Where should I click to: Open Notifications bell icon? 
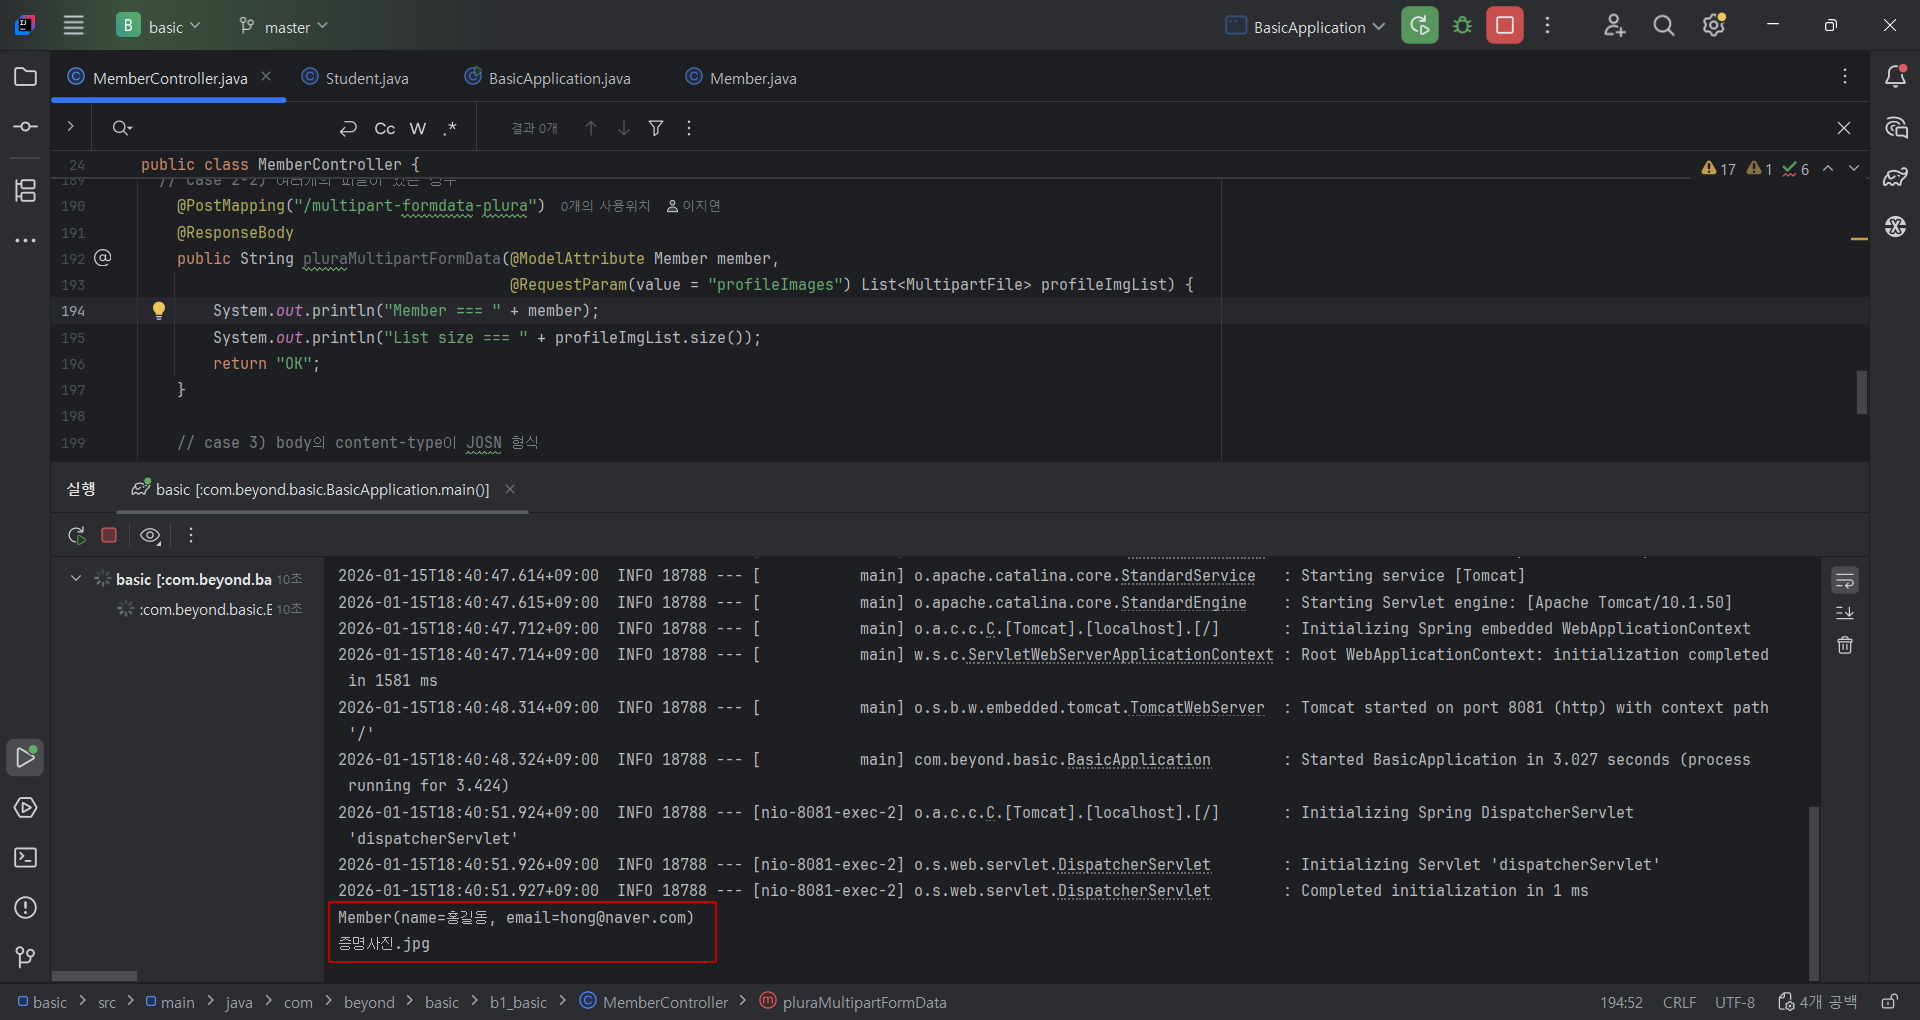click(1895, 76)
